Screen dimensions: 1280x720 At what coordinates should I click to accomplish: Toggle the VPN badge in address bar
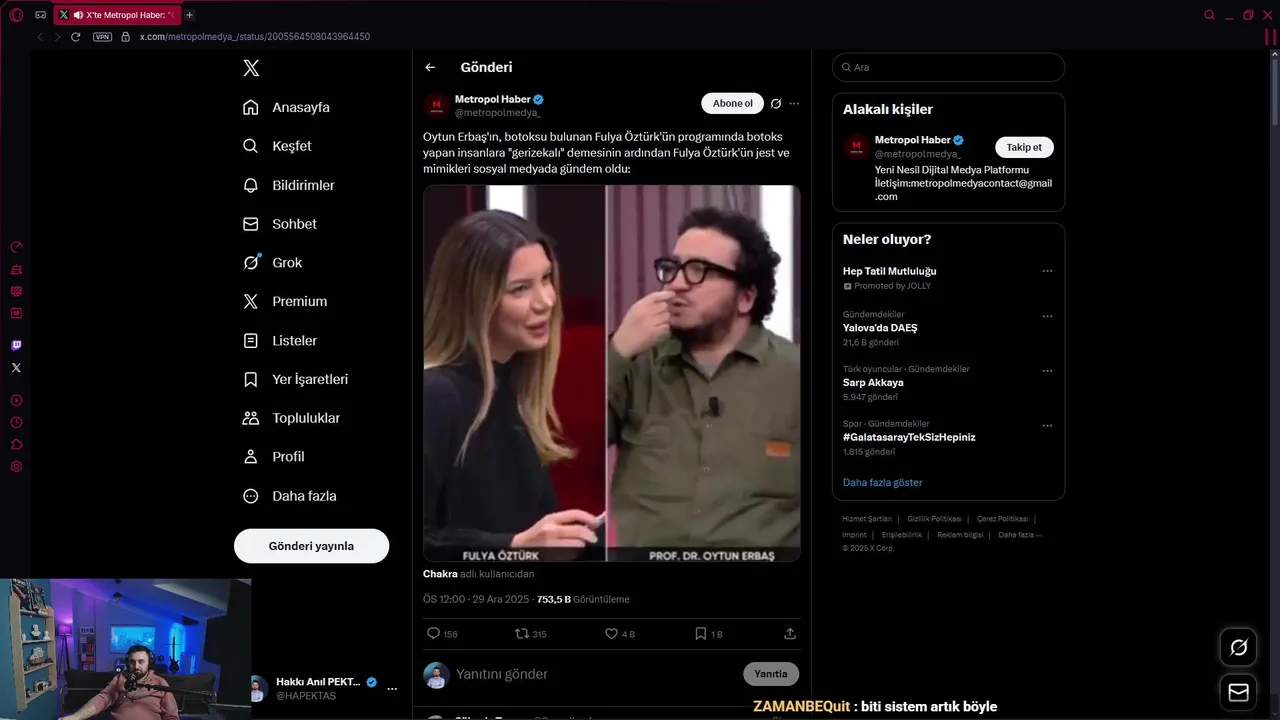coord(102,37)
